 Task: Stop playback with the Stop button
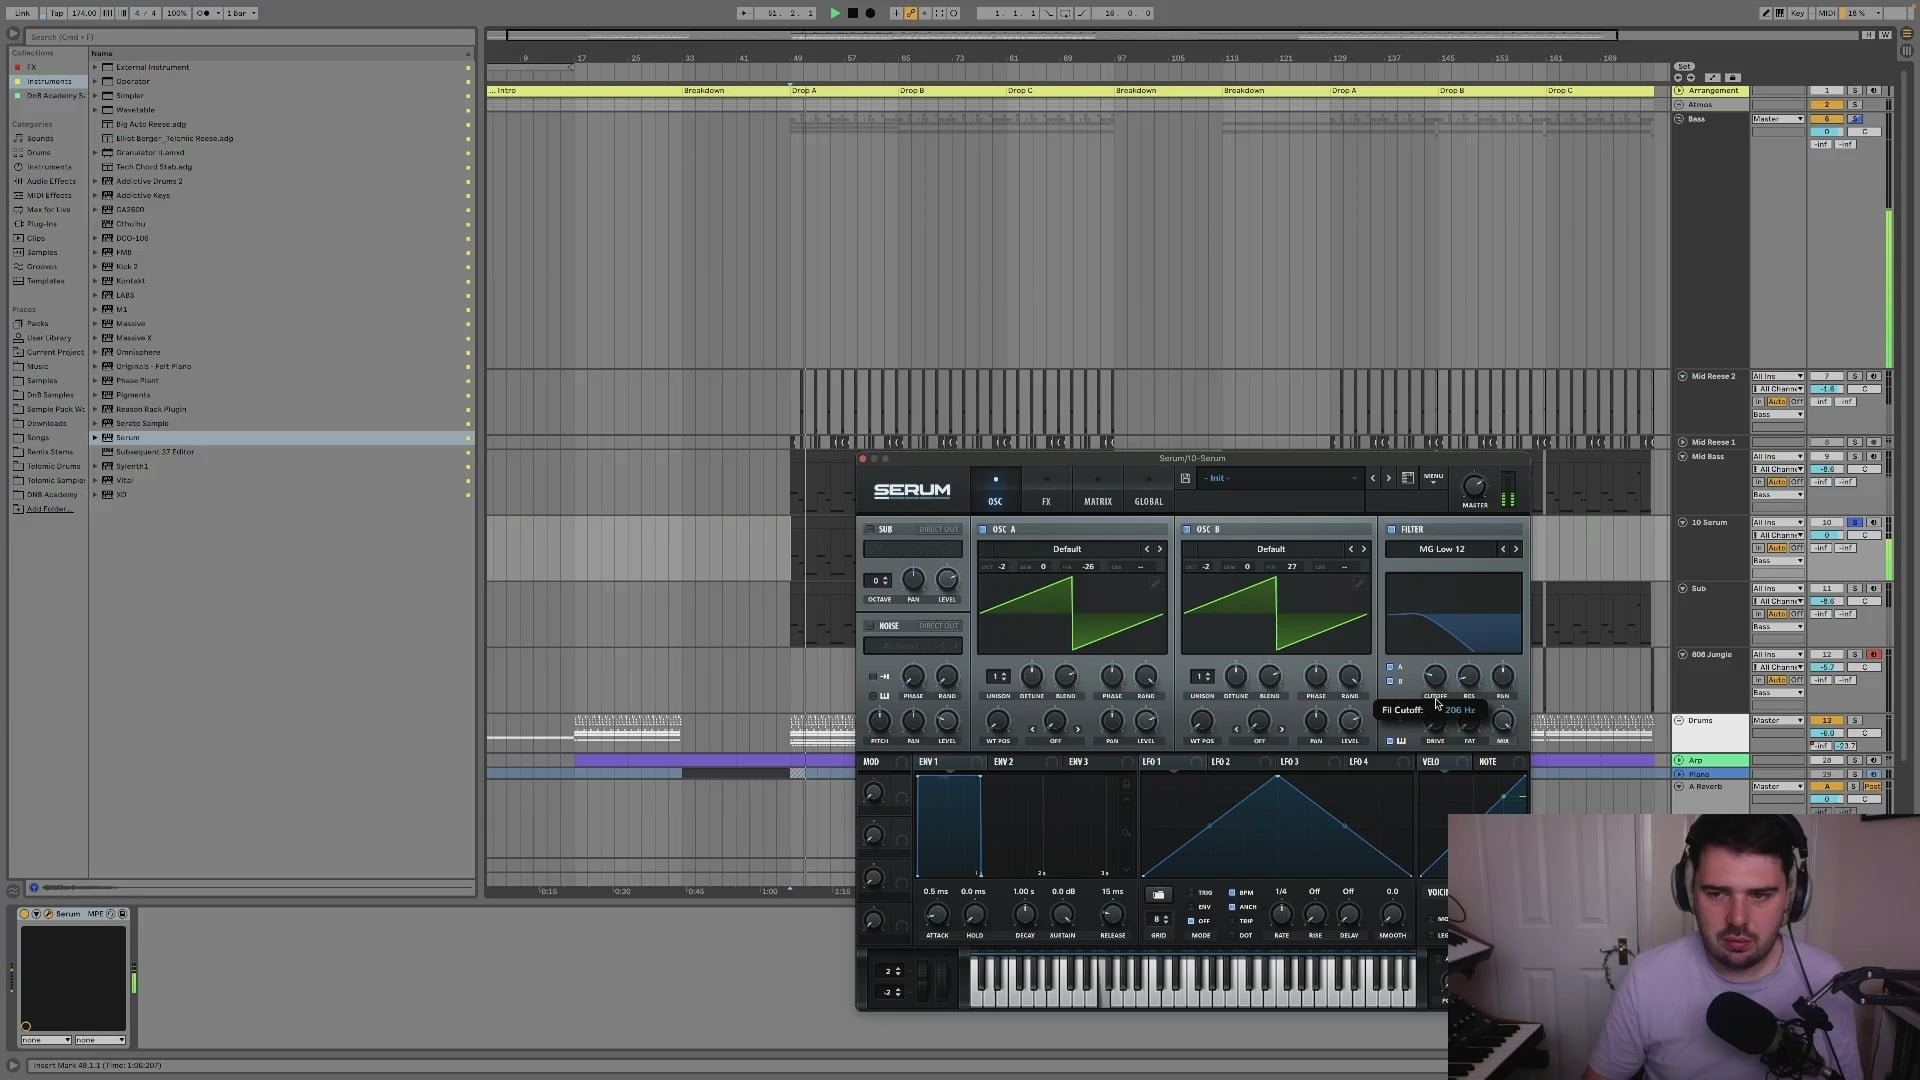[853, 13]
